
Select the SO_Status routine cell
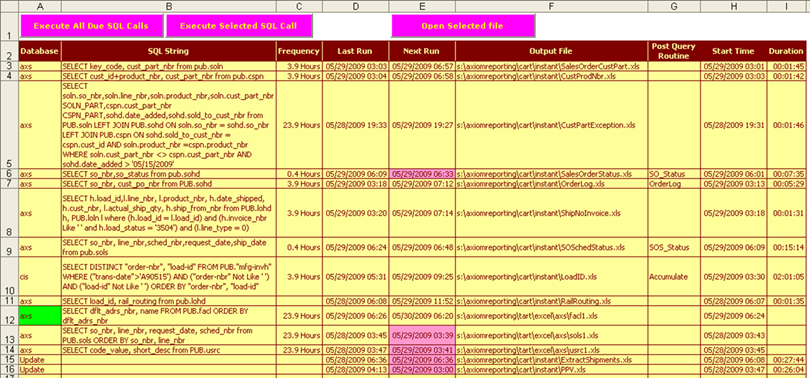click(674, 174)
